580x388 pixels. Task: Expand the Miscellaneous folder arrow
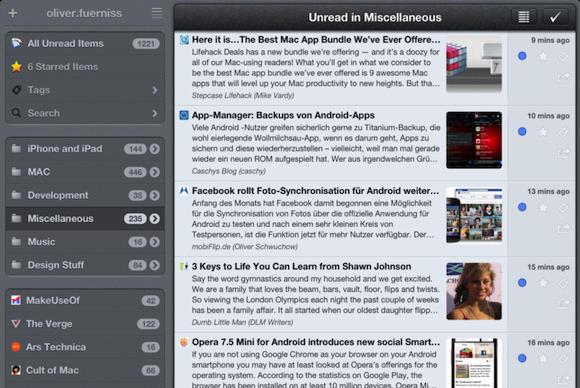[155, 219]
